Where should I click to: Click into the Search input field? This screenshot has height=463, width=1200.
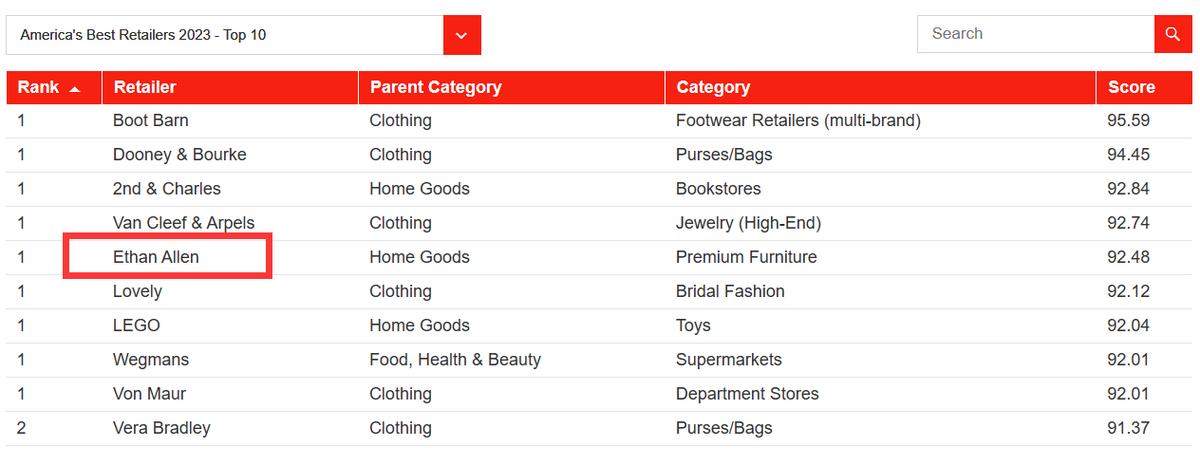(1035, 34)
